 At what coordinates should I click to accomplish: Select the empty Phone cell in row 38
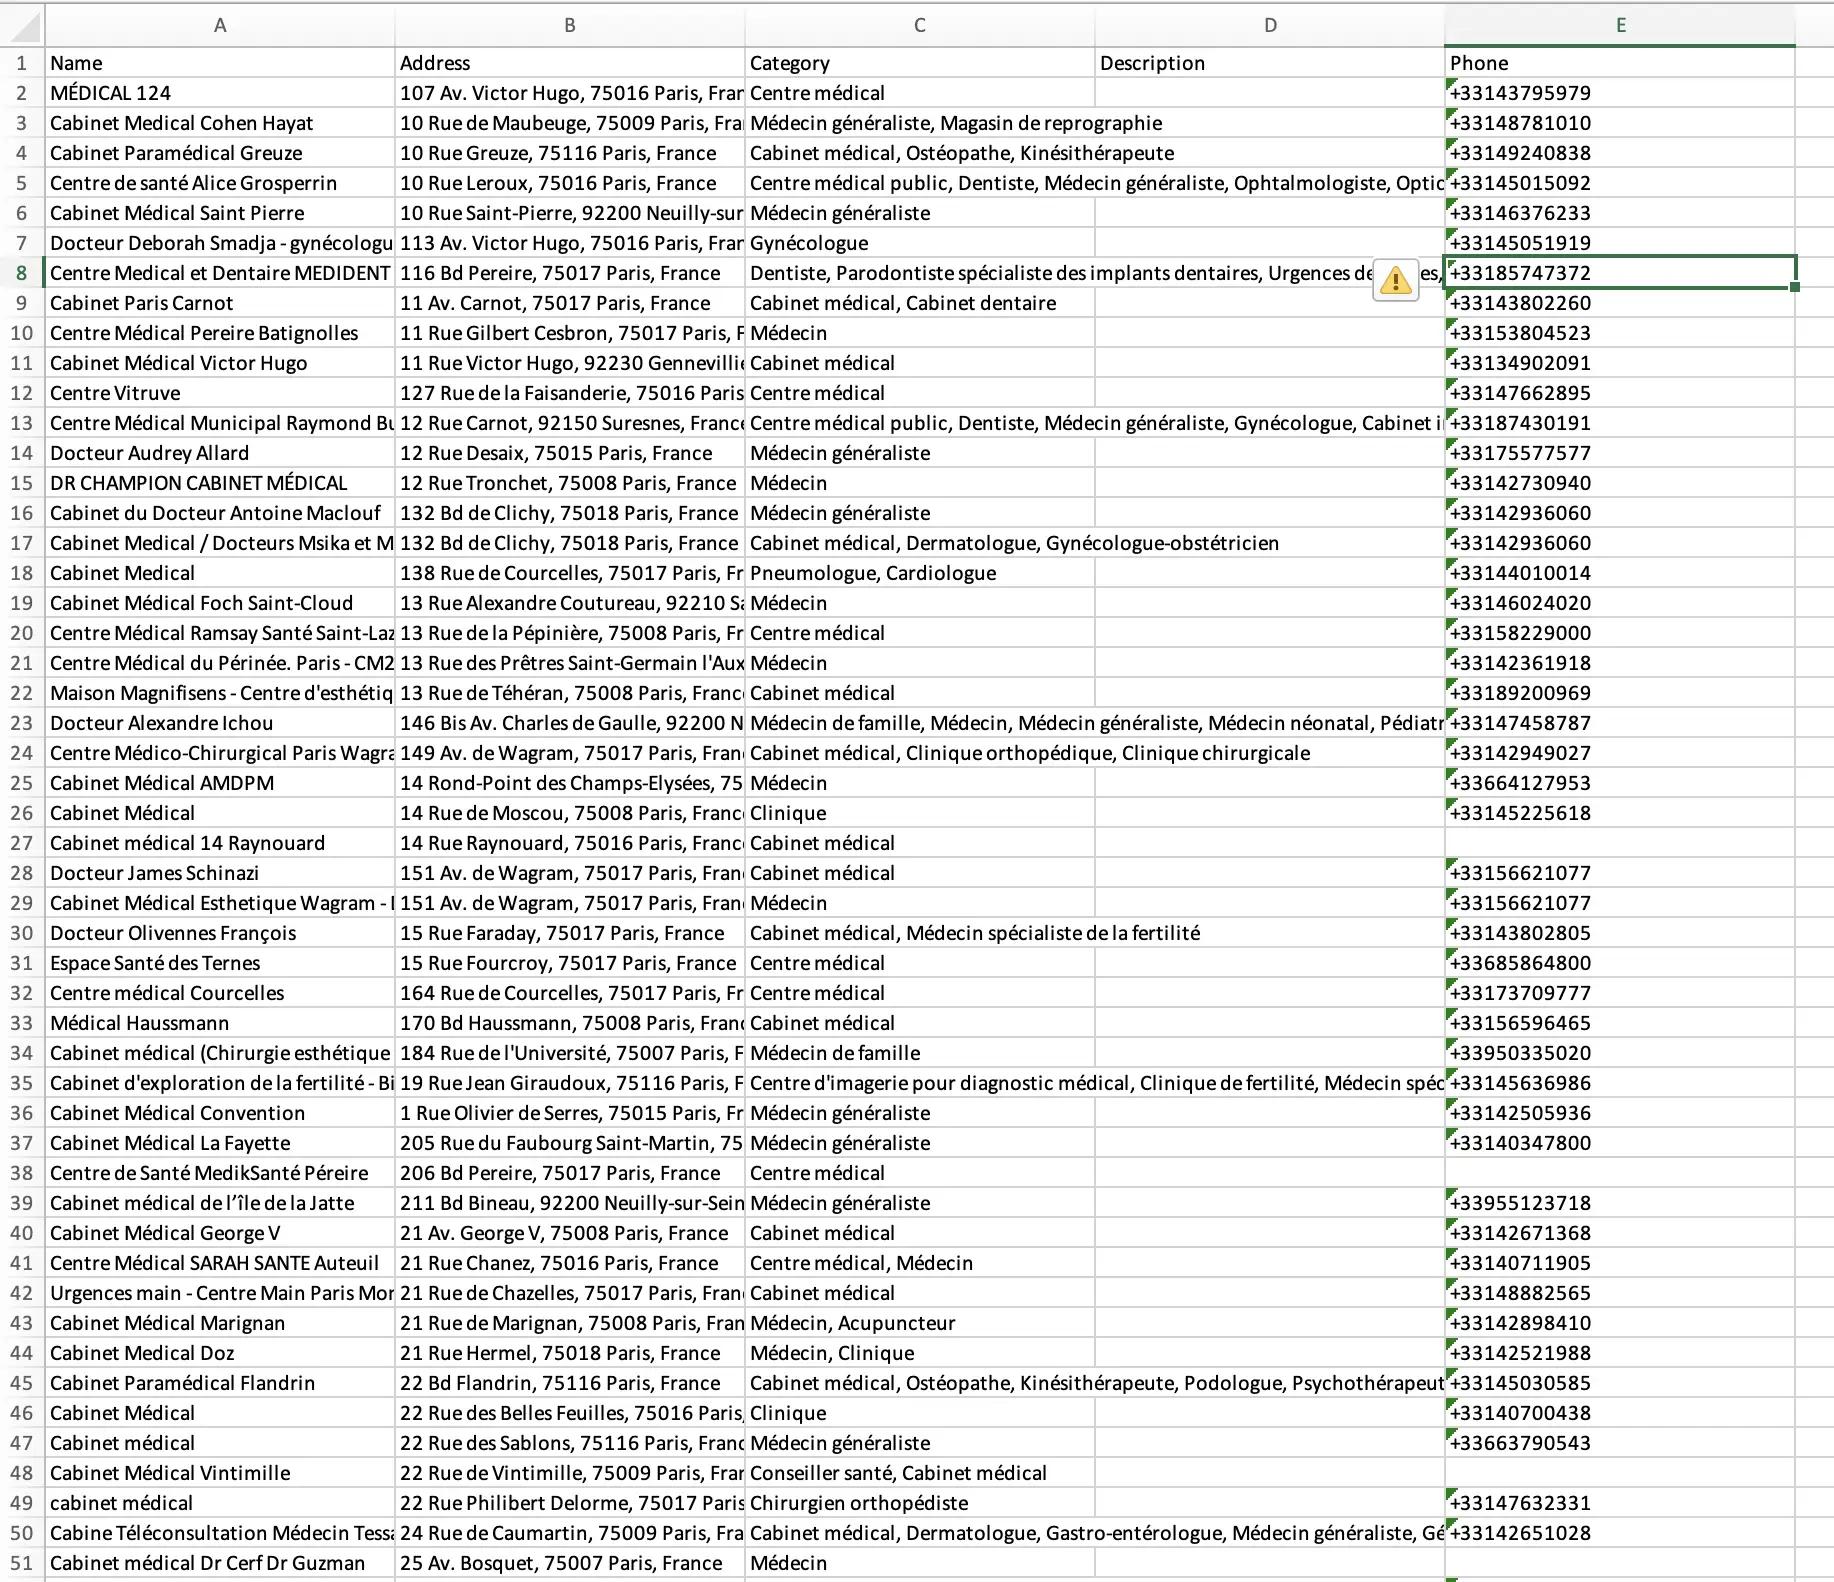pos(1620,1173)
